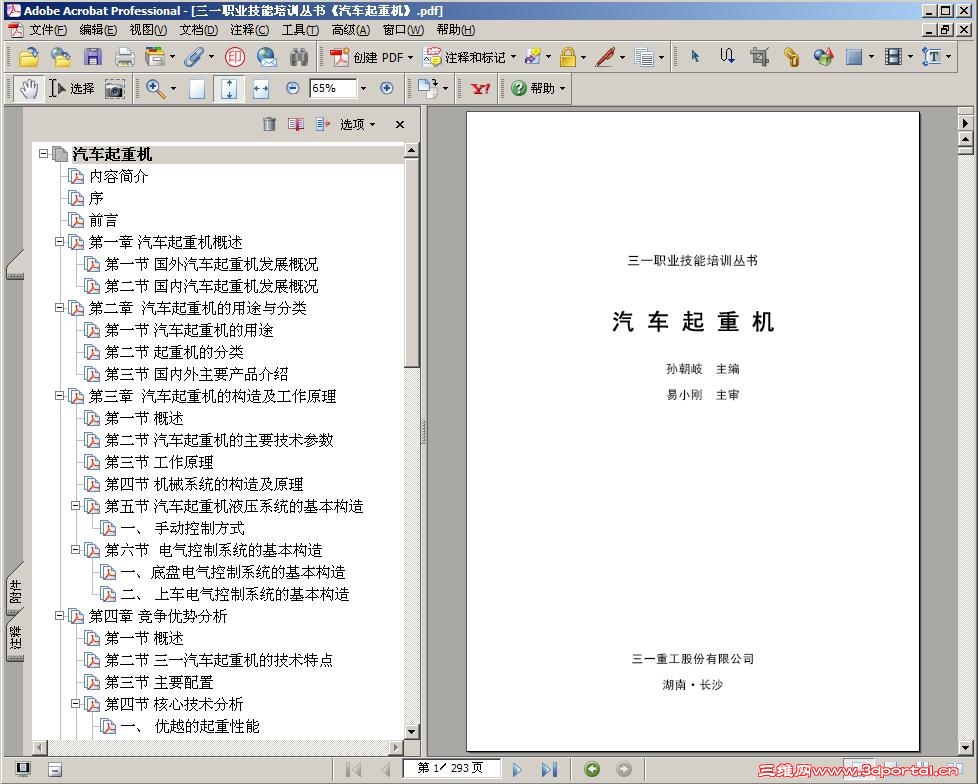Switch to the 附件 side tab
This screenshot has width=978, height=784.
point(15,592)
